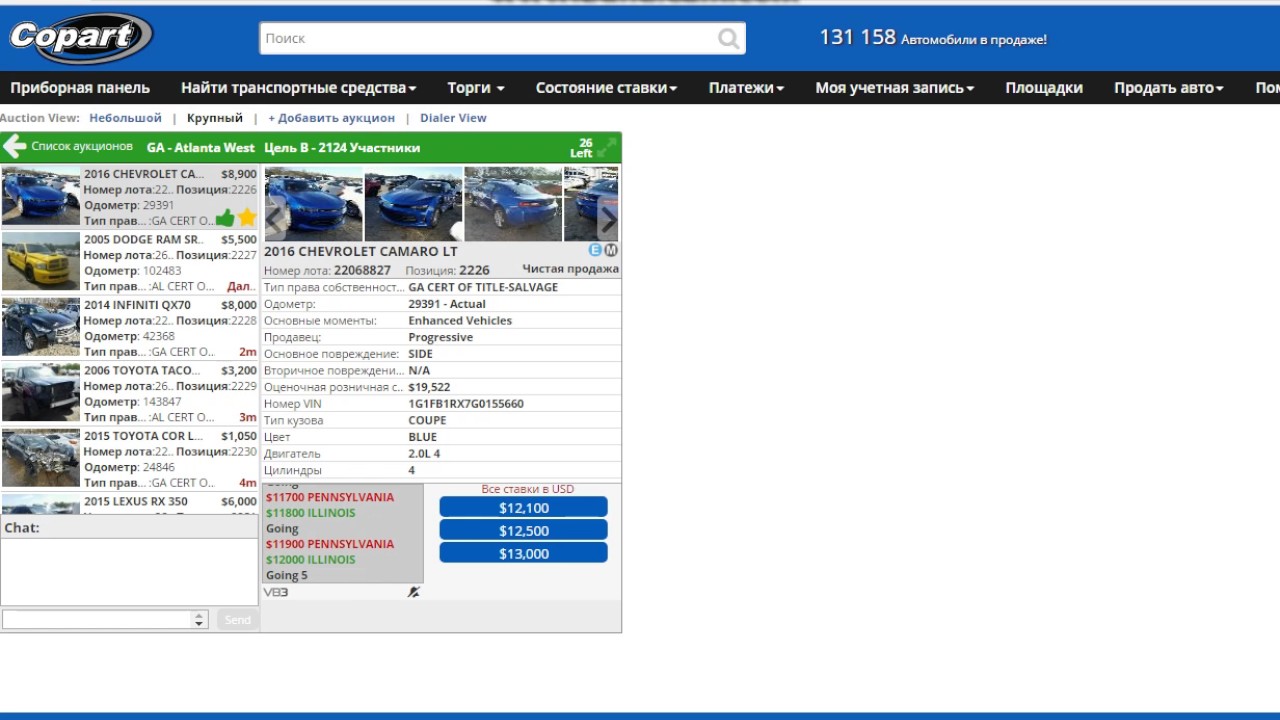Select the 2015 Toyota Corolla thumbnail

(x=41, y=458)
